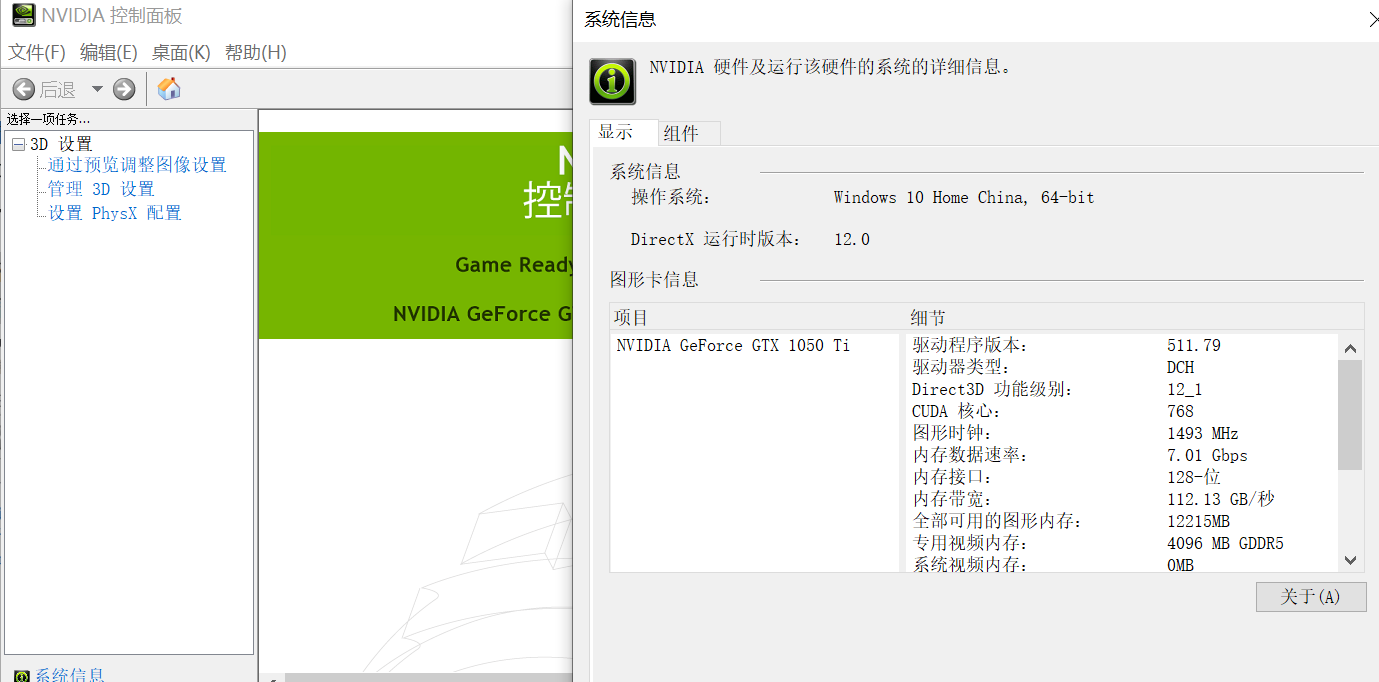Viewport: 1379px width, 682px height.
Task: Select the NVIDIA GeForce GTX 1050 Ti row
Action: (x=733, y=345)
